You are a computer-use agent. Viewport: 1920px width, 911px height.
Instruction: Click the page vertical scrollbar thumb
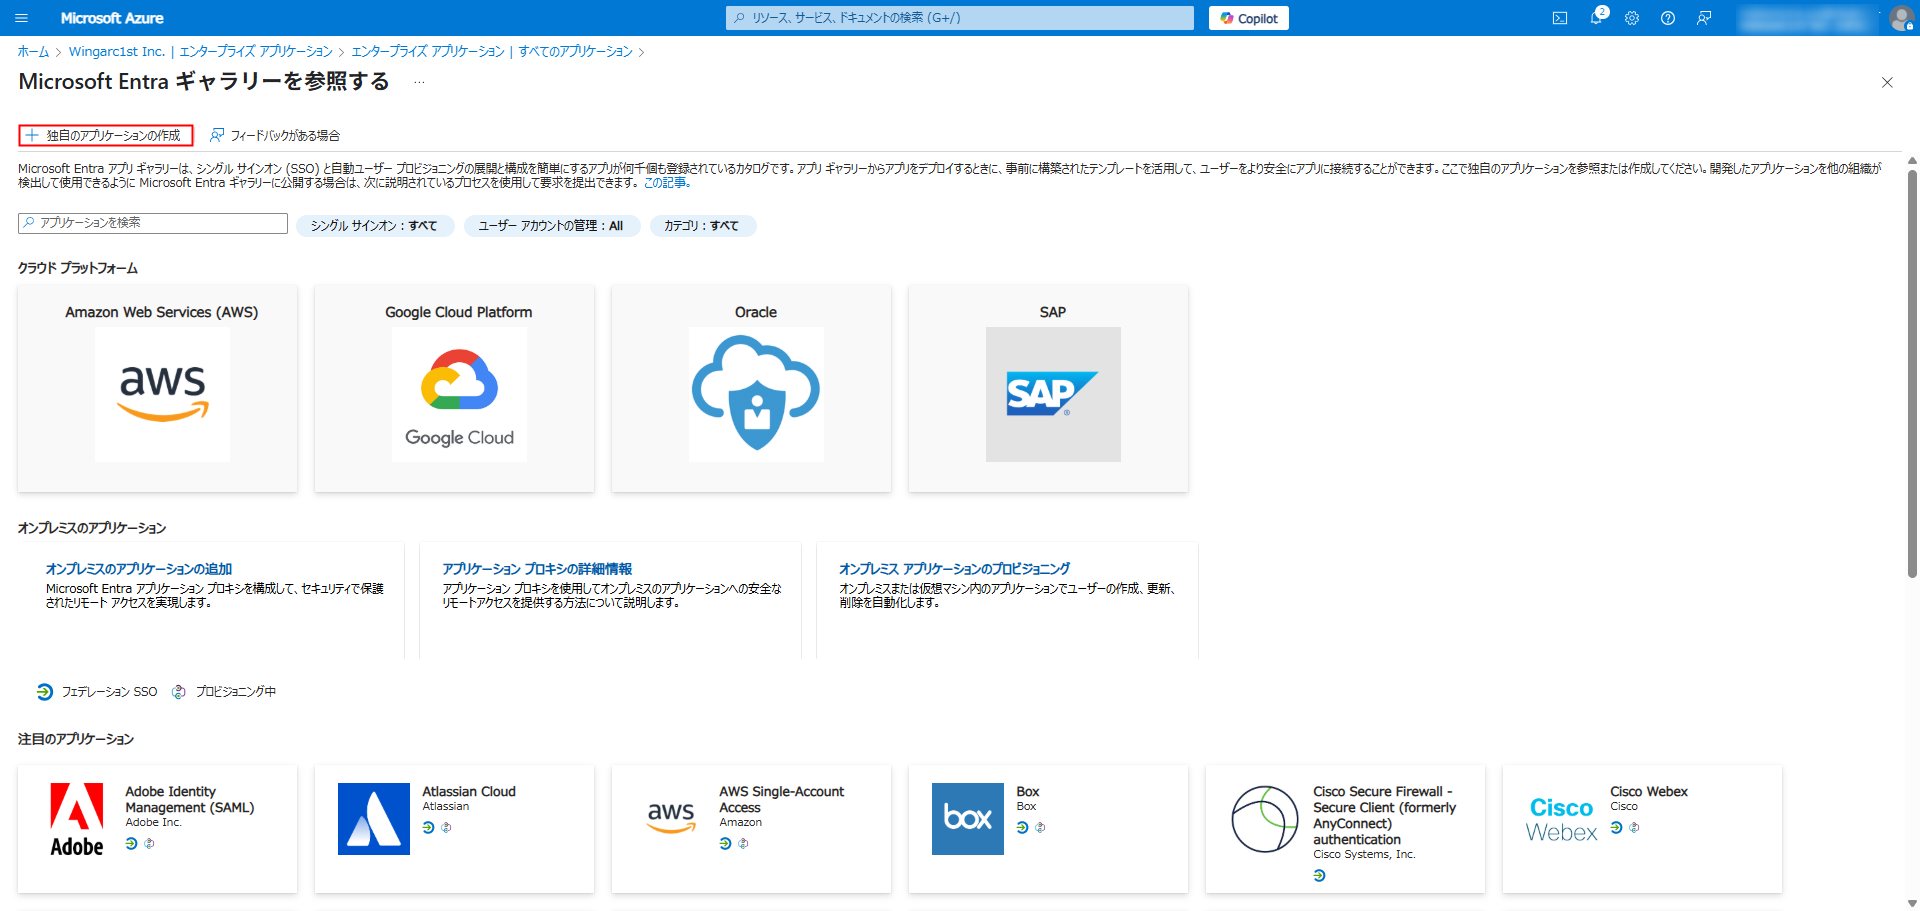pyautogui.click(x=1912, y=373)
